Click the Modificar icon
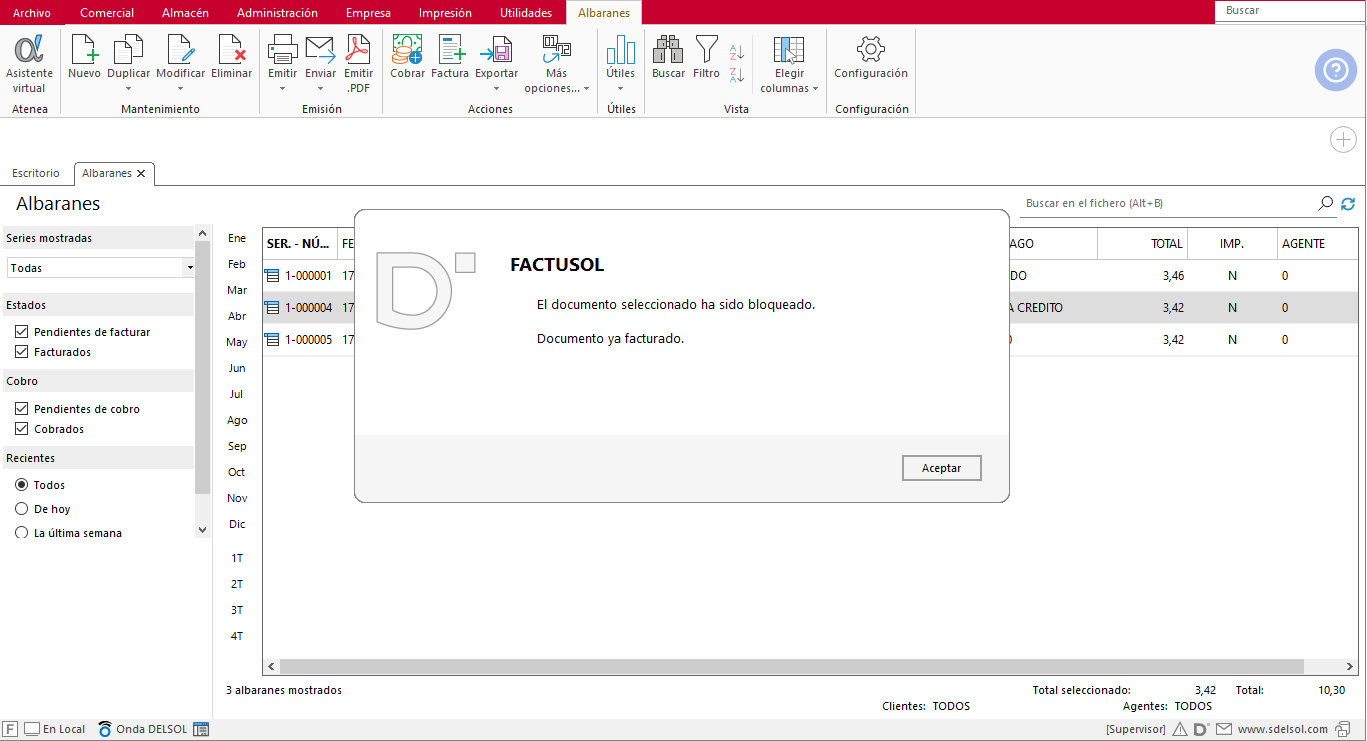The width and height of the screenshot is (1367, 741). (181, 49)
